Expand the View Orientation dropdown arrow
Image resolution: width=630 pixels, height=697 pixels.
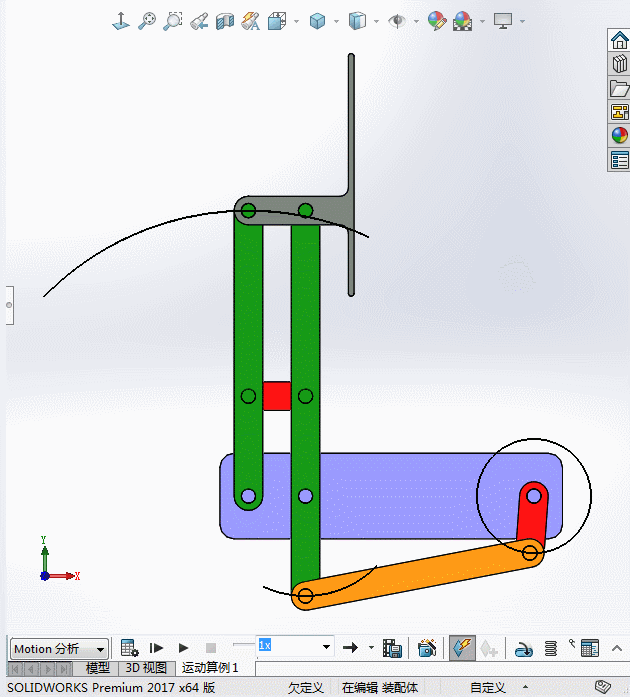coord(297,21)
